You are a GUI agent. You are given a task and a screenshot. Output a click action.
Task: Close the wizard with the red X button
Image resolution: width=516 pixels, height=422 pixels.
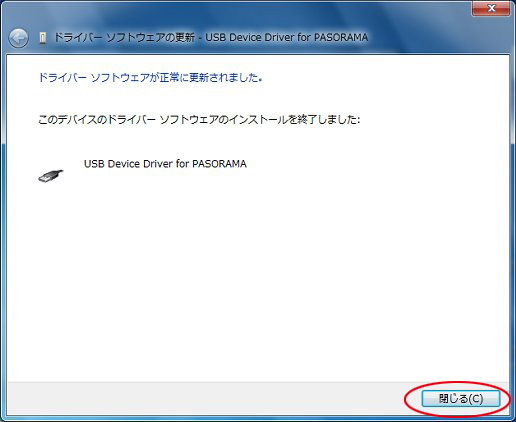(491, 8)
